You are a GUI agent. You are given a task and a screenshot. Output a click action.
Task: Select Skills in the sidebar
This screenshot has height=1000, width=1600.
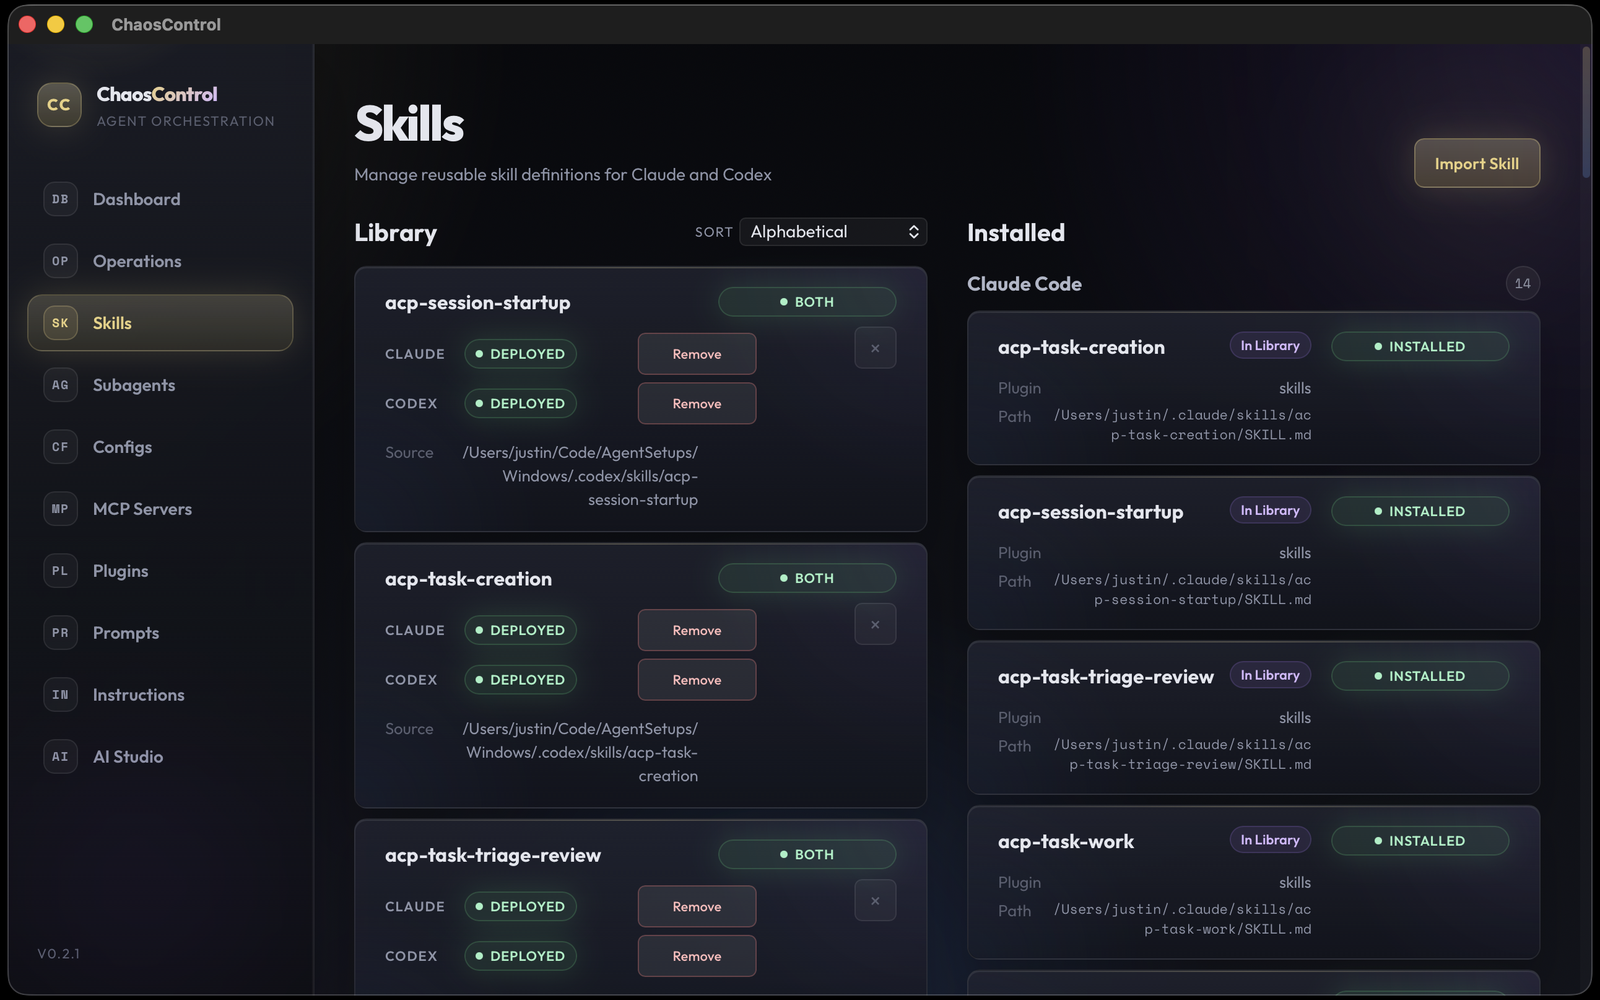[160, 323]
